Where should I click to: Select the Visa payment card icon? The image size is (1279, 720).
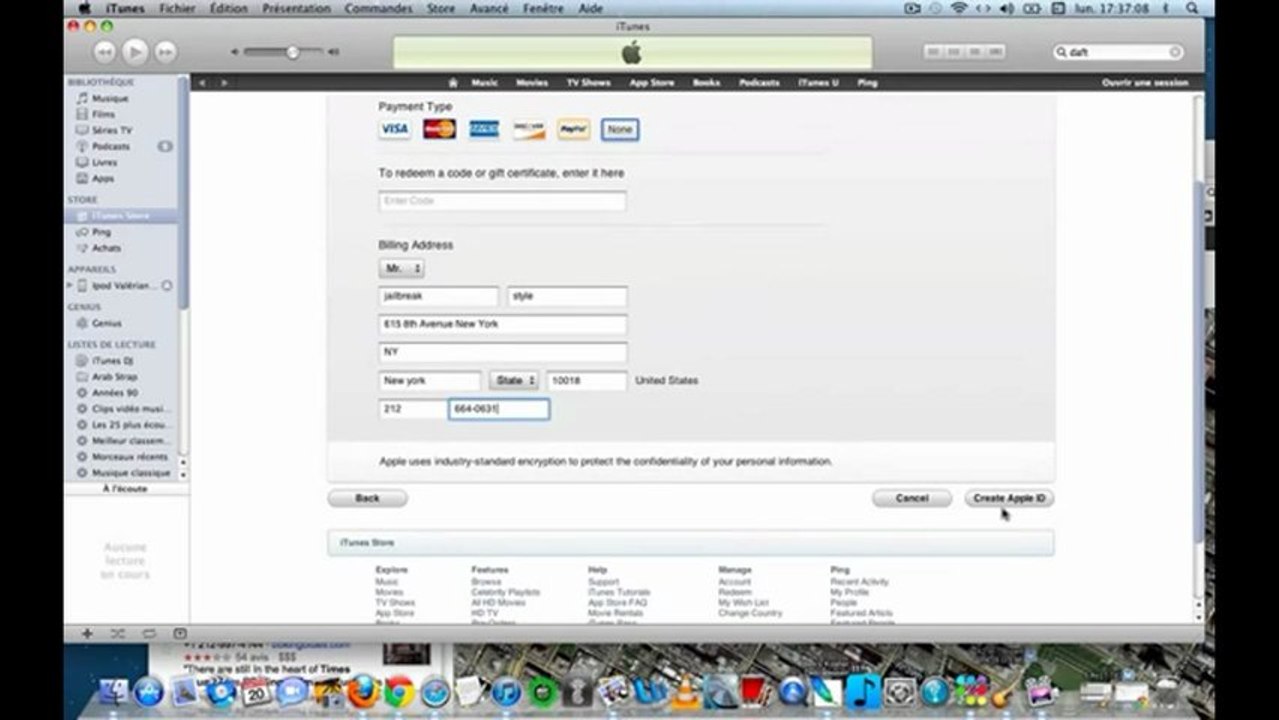pyautogui.click(x=394, y=129)
